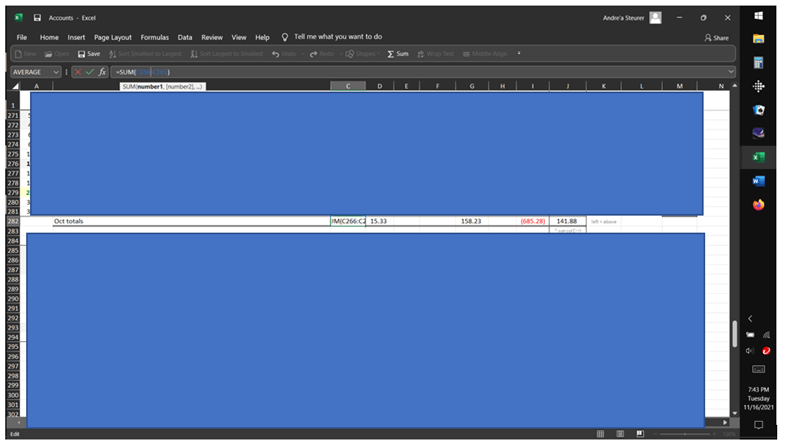This screenshot has width=786, height=447.
Task: Open the Data tab
Action: click(185, 37)
